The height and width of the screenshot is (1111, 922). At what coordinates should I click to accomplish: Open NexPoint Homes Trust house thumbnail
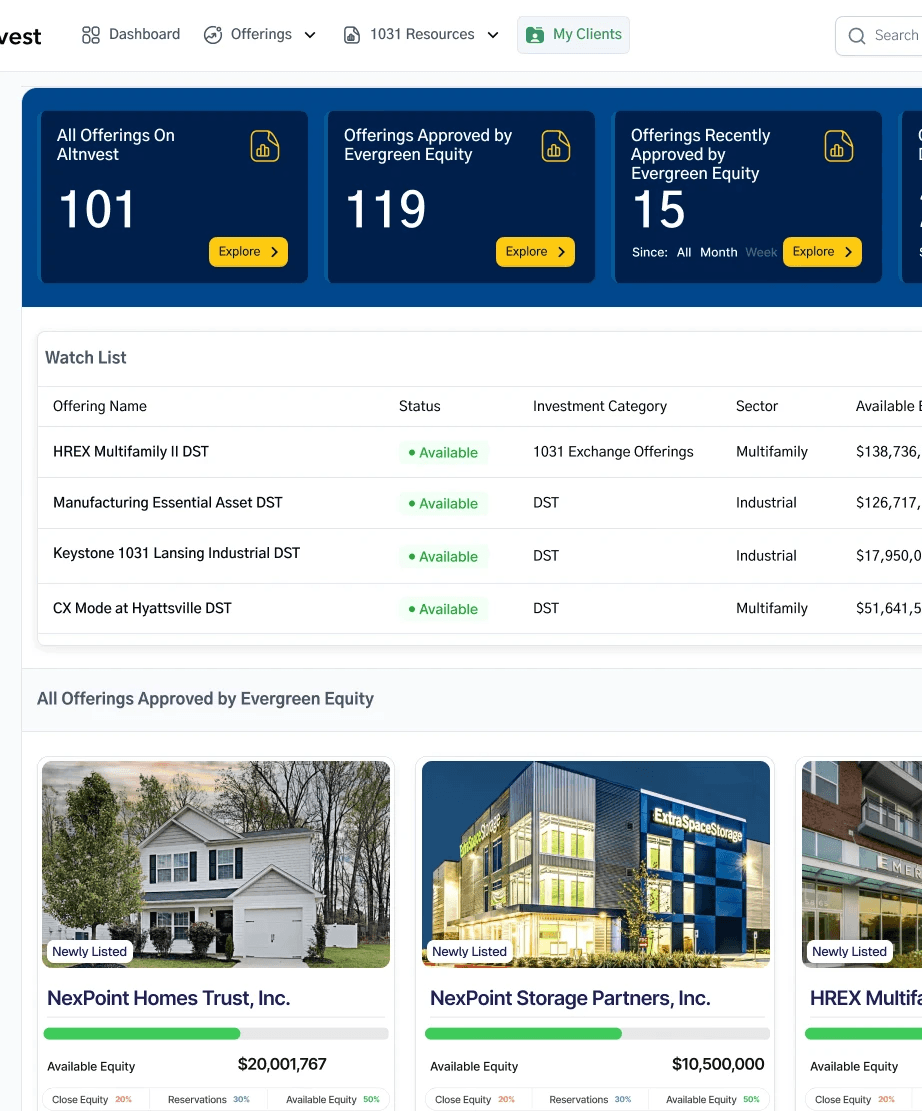point(216,864)
